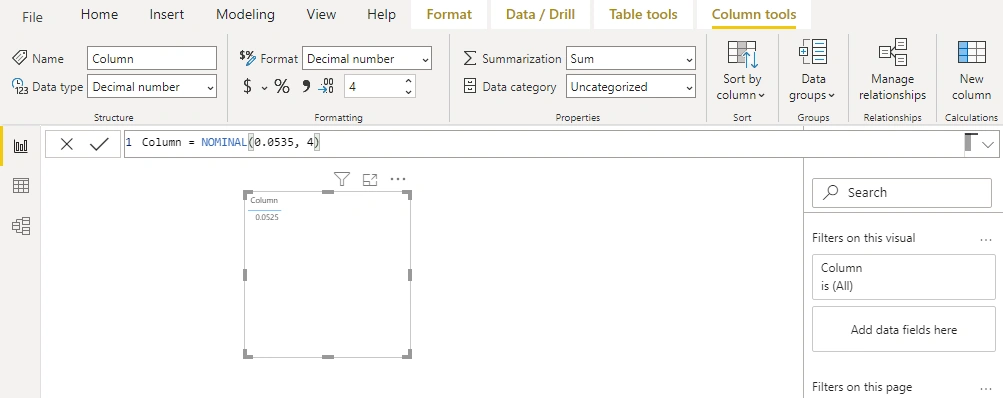Create a New column
Screen dimensions: 1003x398
[x=971, y=70]
